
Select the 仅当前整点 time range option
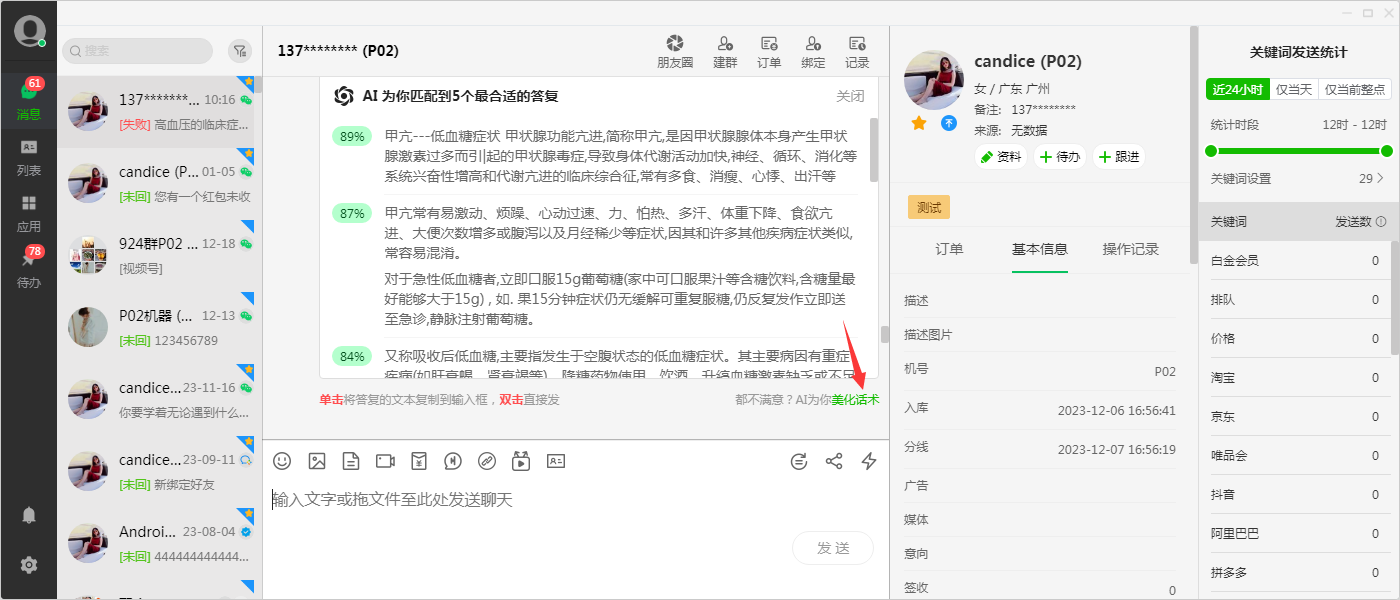[1355, 89]
